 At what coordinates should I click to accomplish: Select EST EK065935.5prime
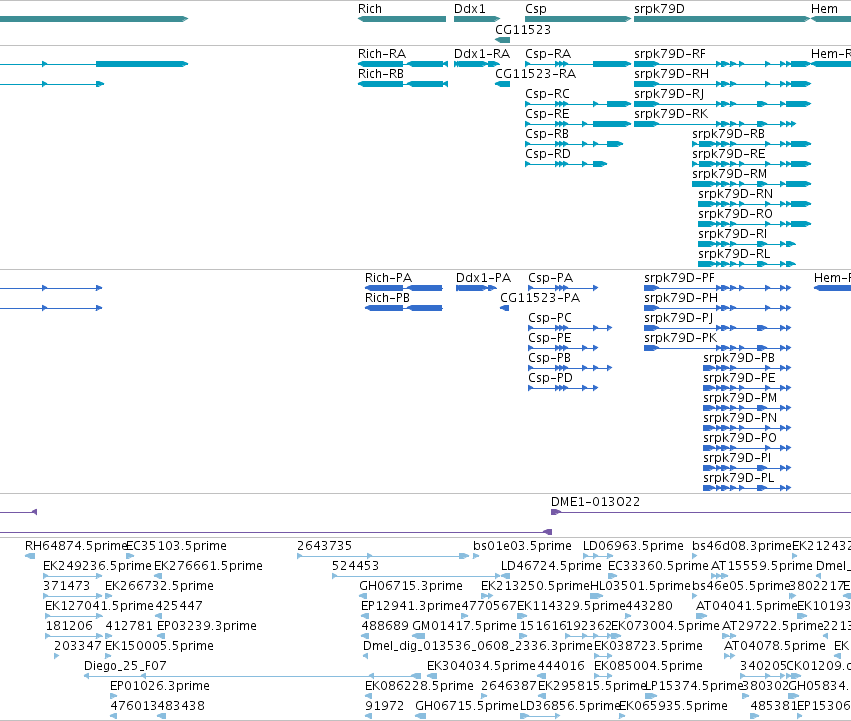tap(673, 706)
